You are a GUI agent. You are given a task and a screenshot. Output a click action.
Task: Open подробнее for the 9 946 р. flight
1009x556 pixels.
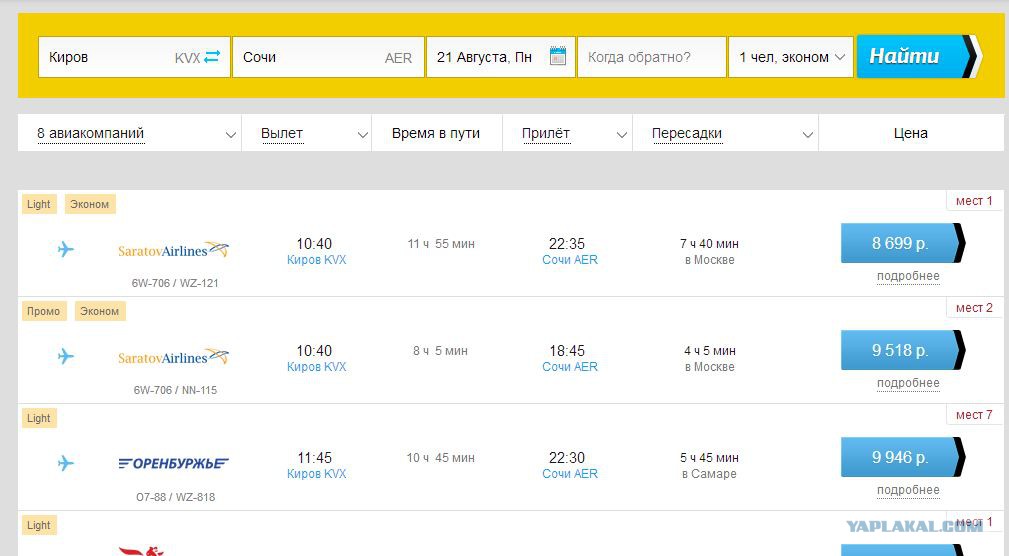[x=908, y=490]
